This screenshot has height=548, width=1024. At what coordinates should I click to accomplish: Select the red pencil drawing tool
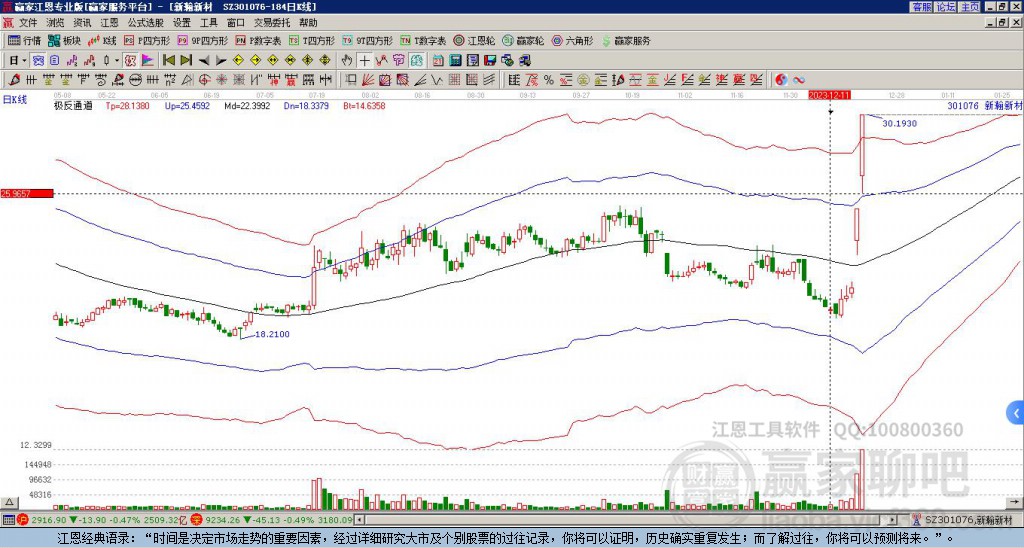click(14, 80)
